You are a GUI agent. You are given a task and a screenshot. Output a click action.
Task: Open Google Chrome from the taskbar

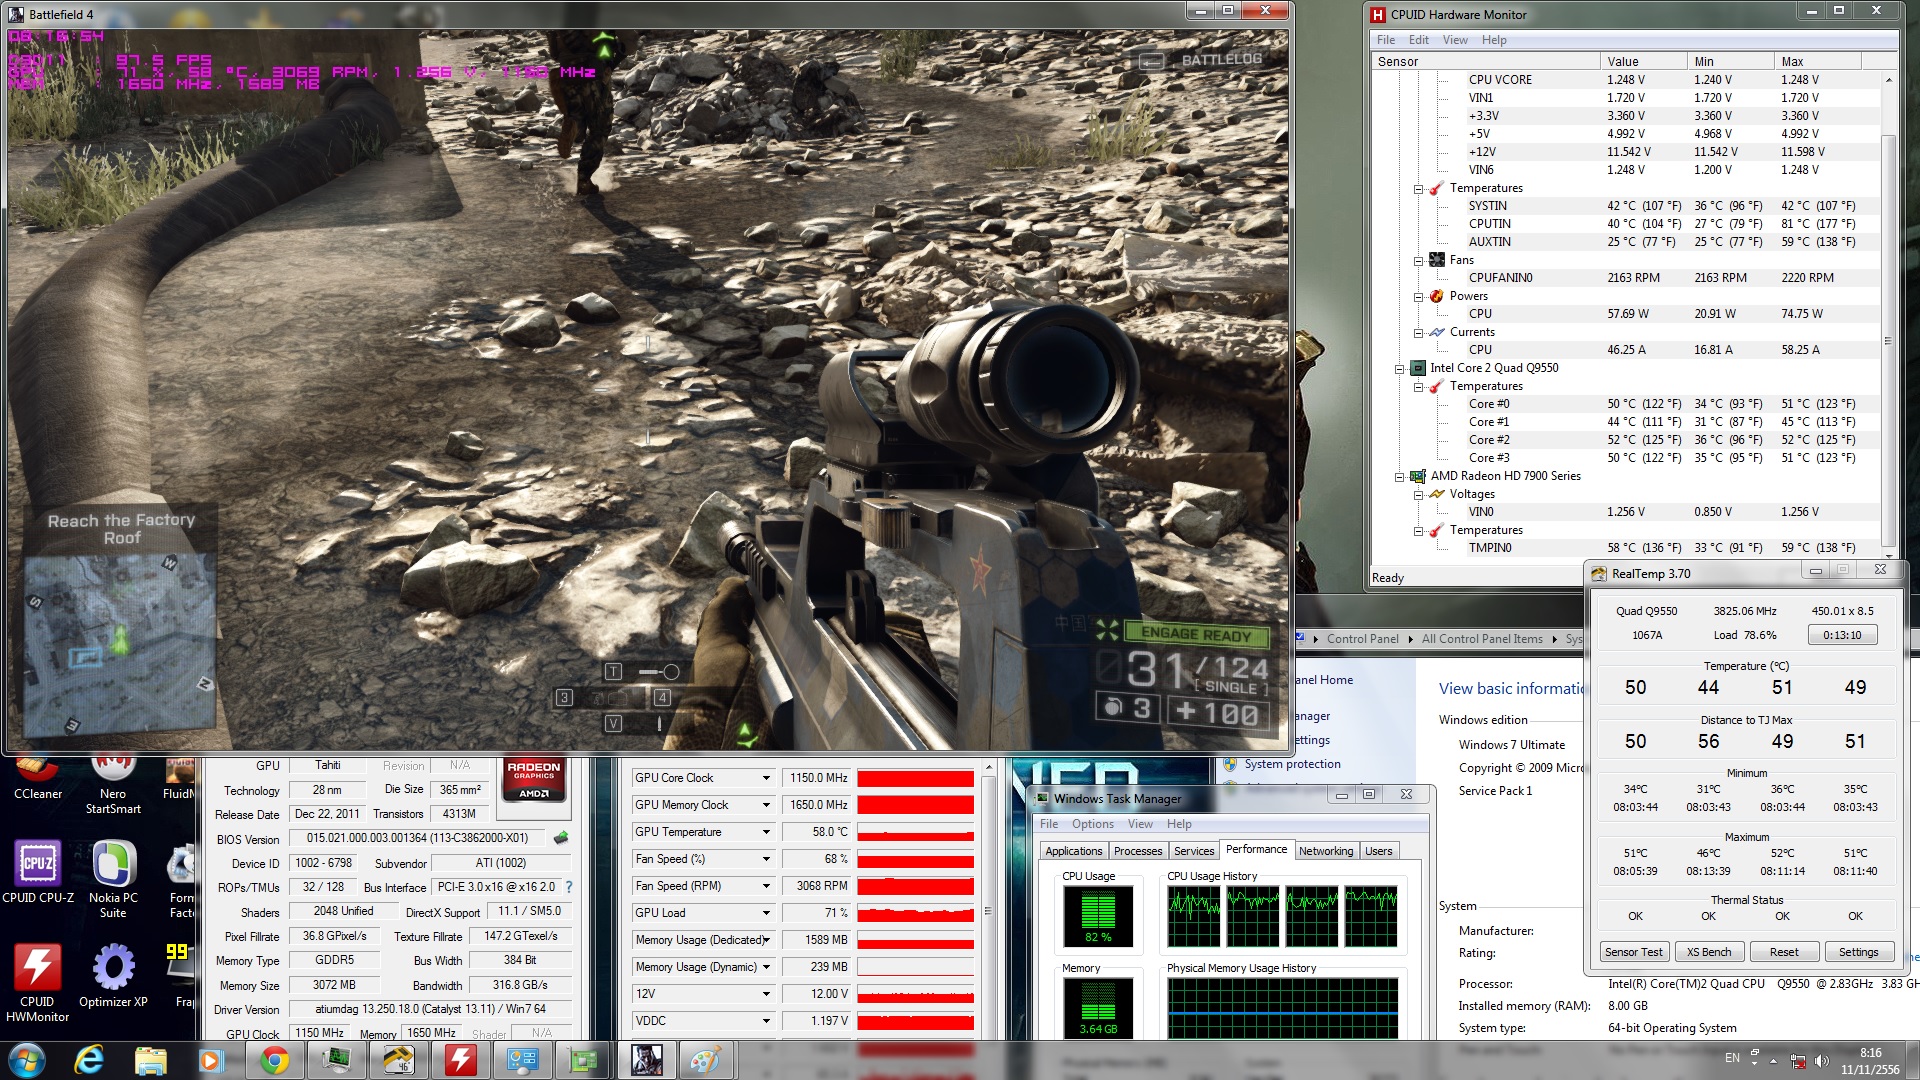point(274,1060)
